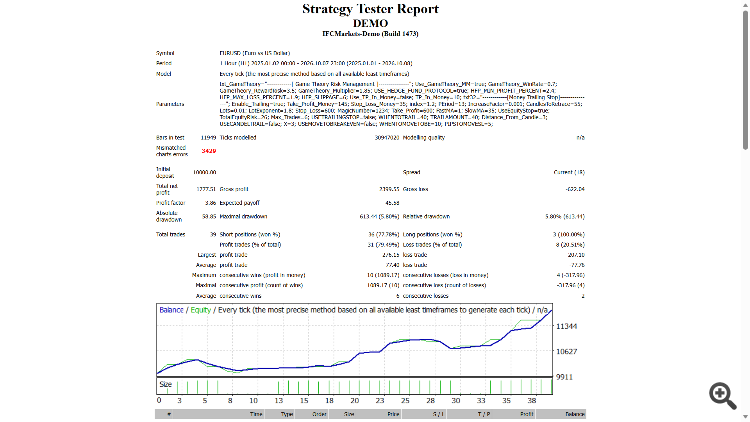The width and height of the screenshot is (750, 422).
Task: Click the 'Balance' legend word in chart
Action: [x=171, y=310]
